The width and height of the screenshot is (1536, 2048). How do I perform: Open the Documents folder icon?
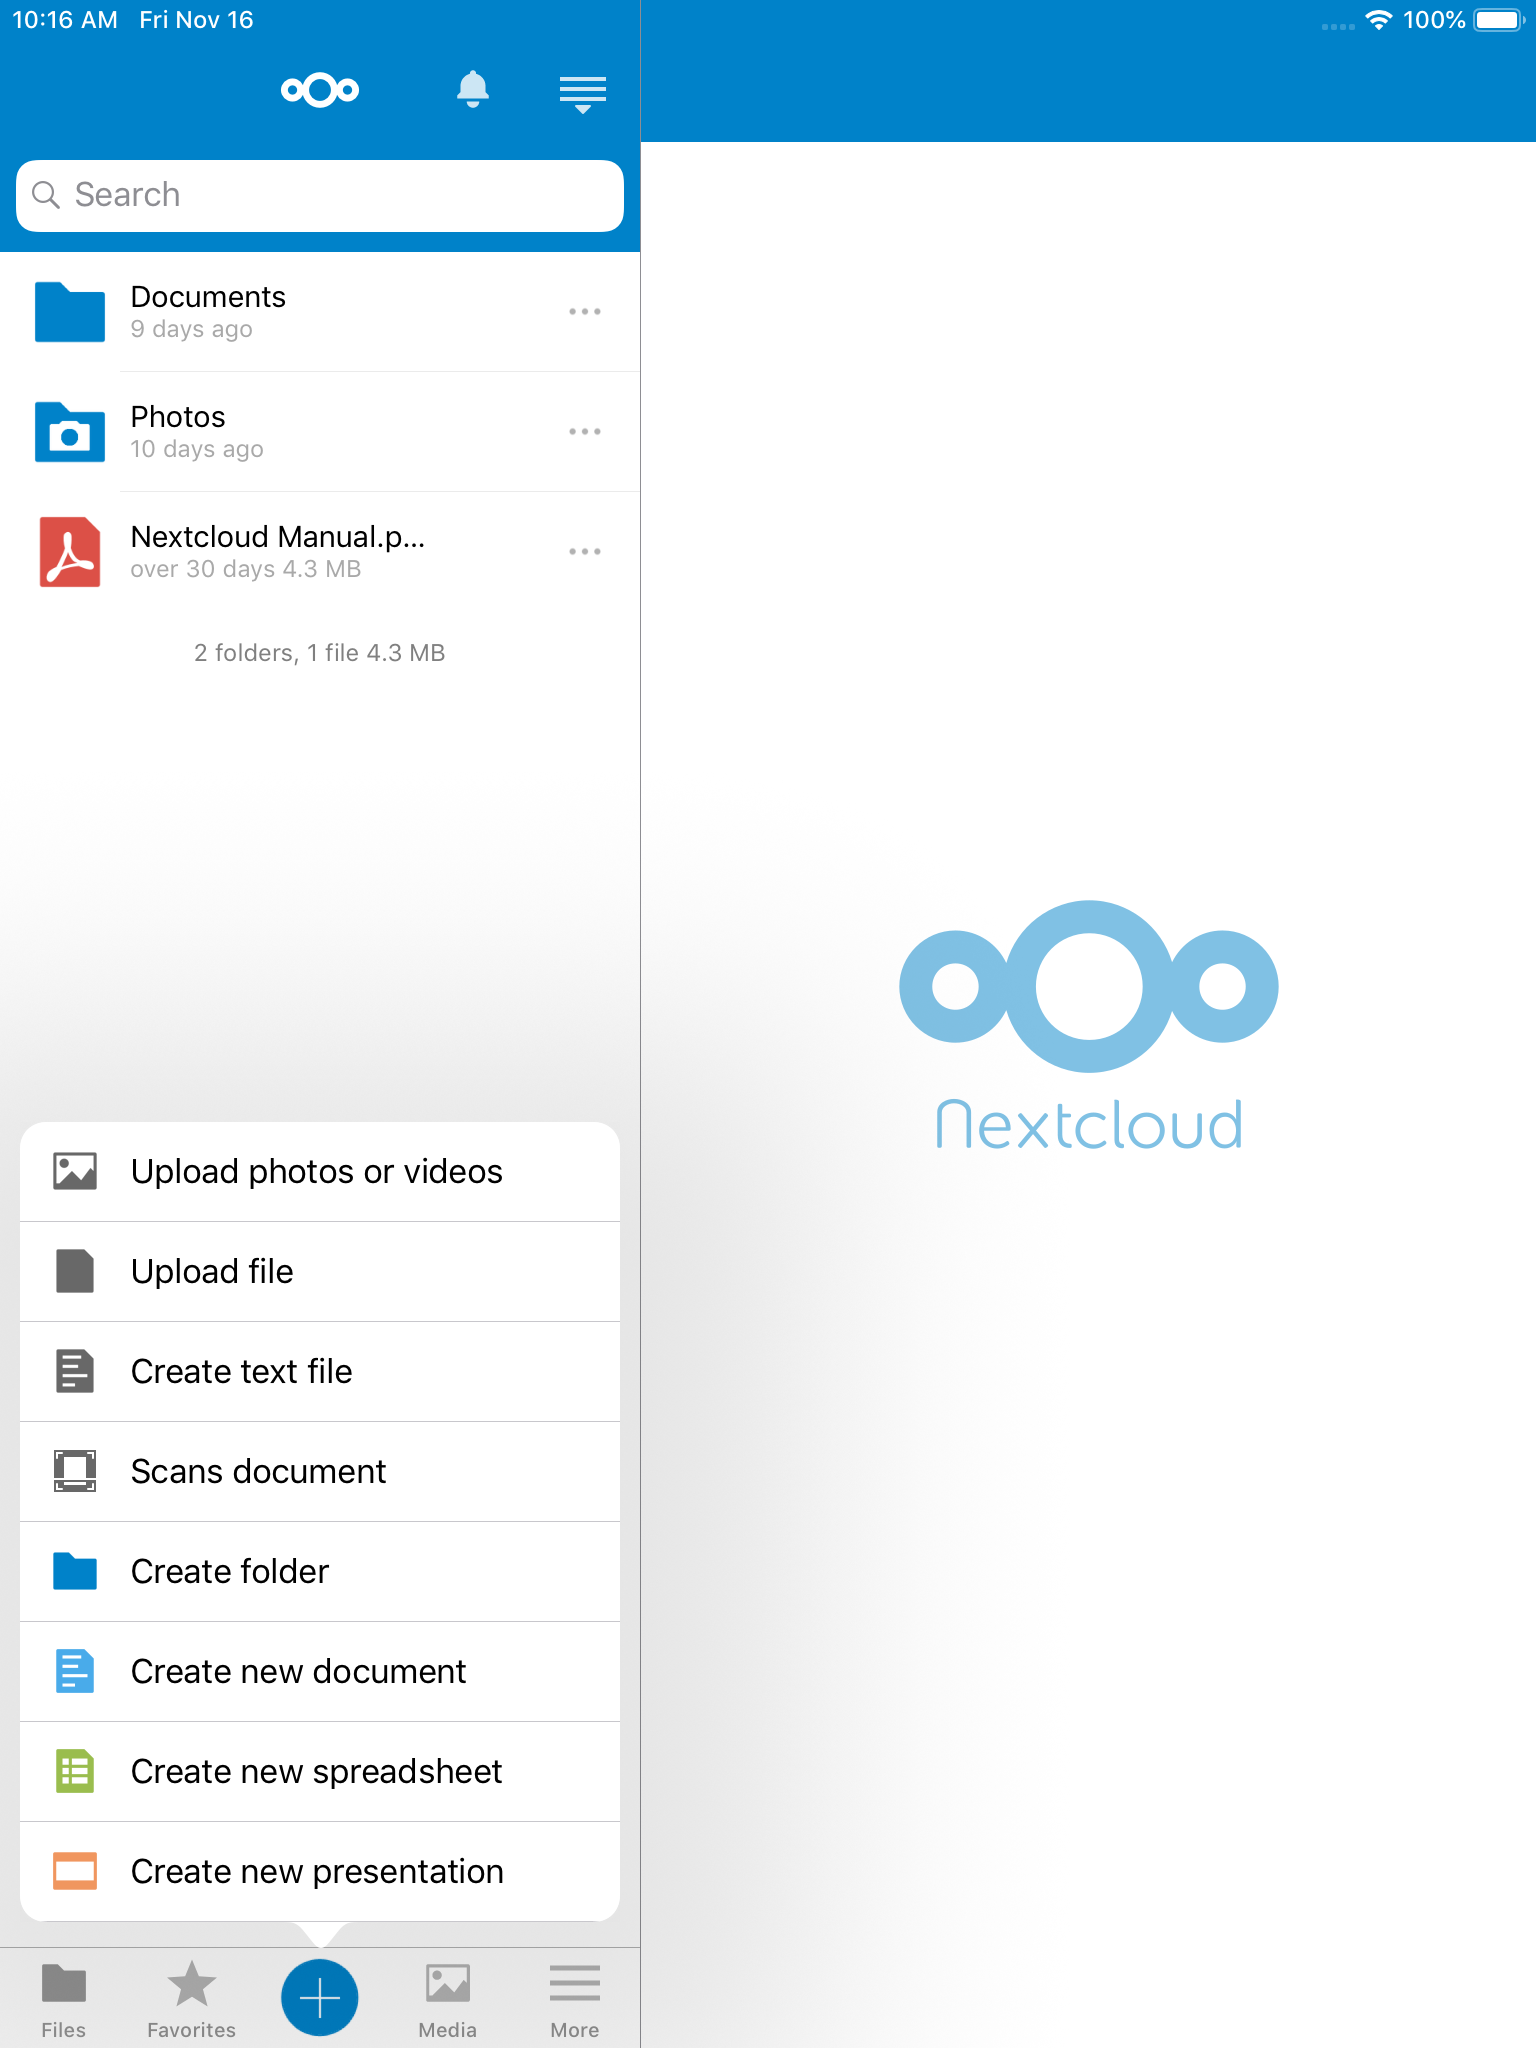point(70,312)
